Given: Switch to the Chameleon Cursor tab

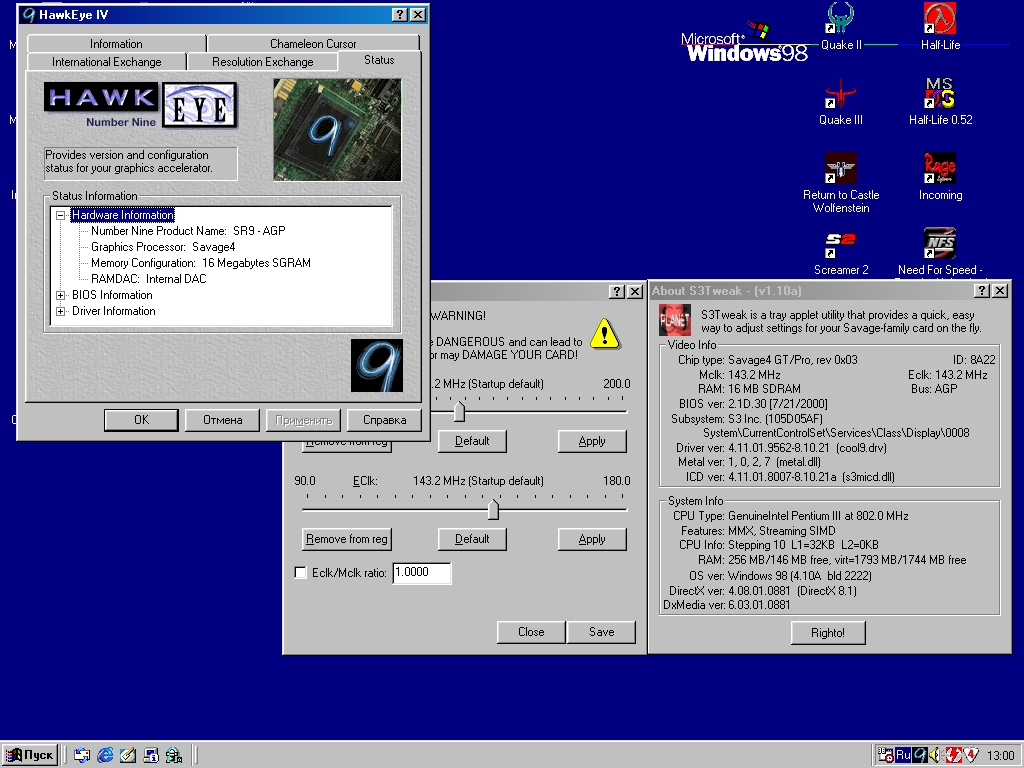Looking at the screenshot, I should point(313,44).
